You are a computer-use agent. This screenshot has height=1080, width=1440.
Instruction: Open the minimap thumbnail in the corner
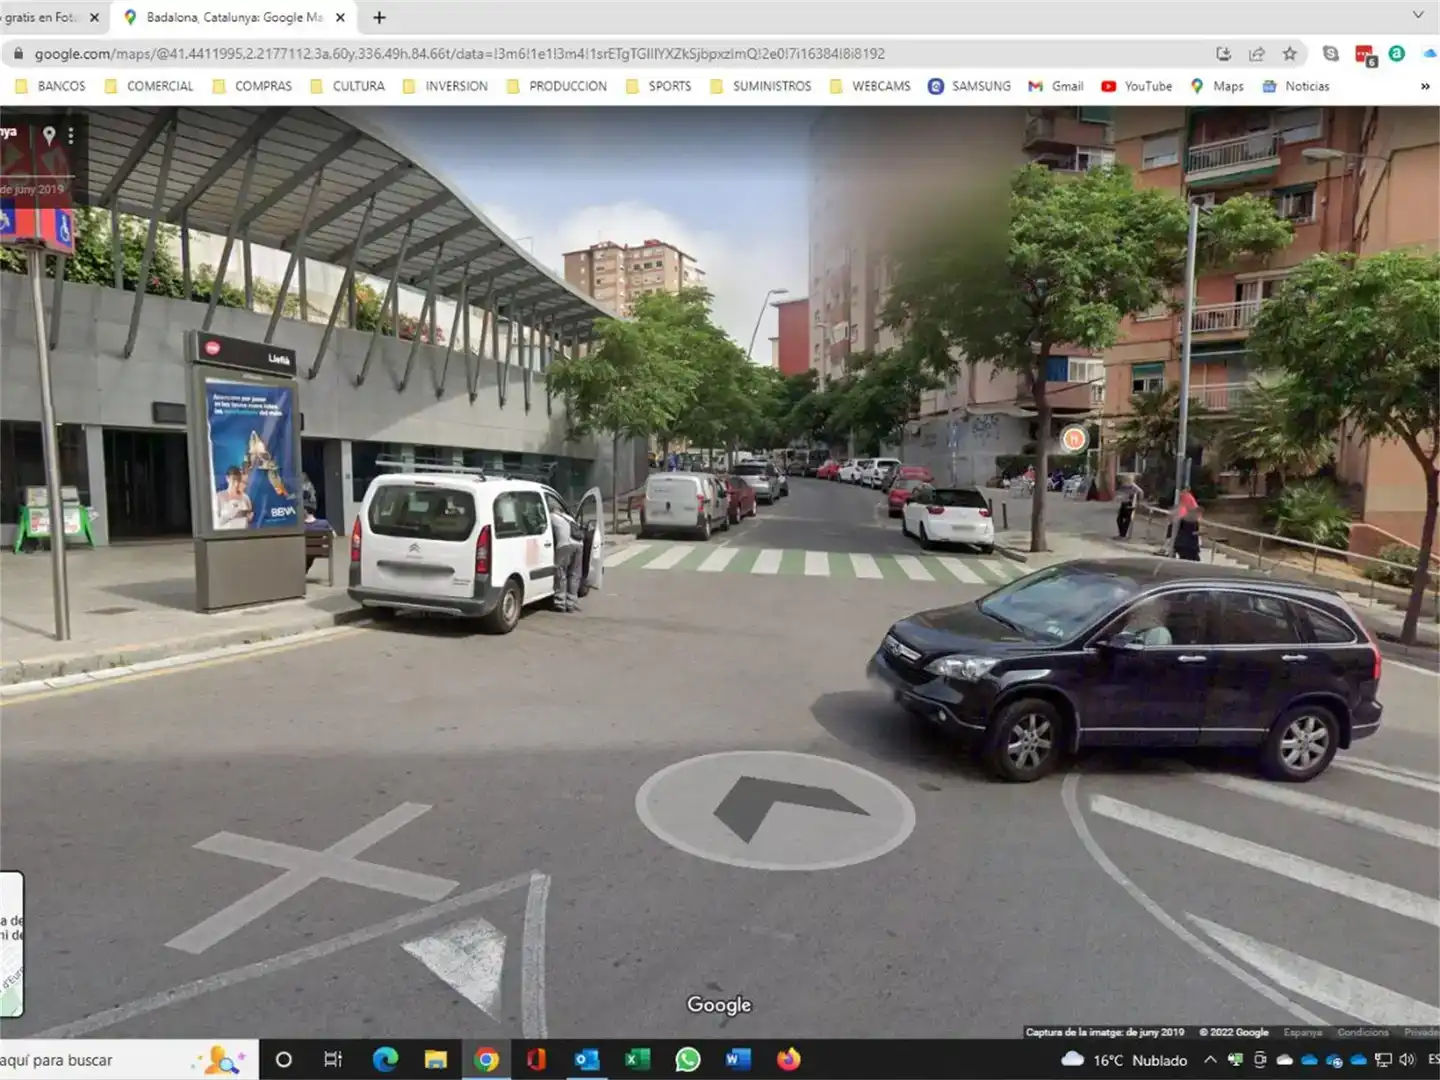(x=11, y=944)
